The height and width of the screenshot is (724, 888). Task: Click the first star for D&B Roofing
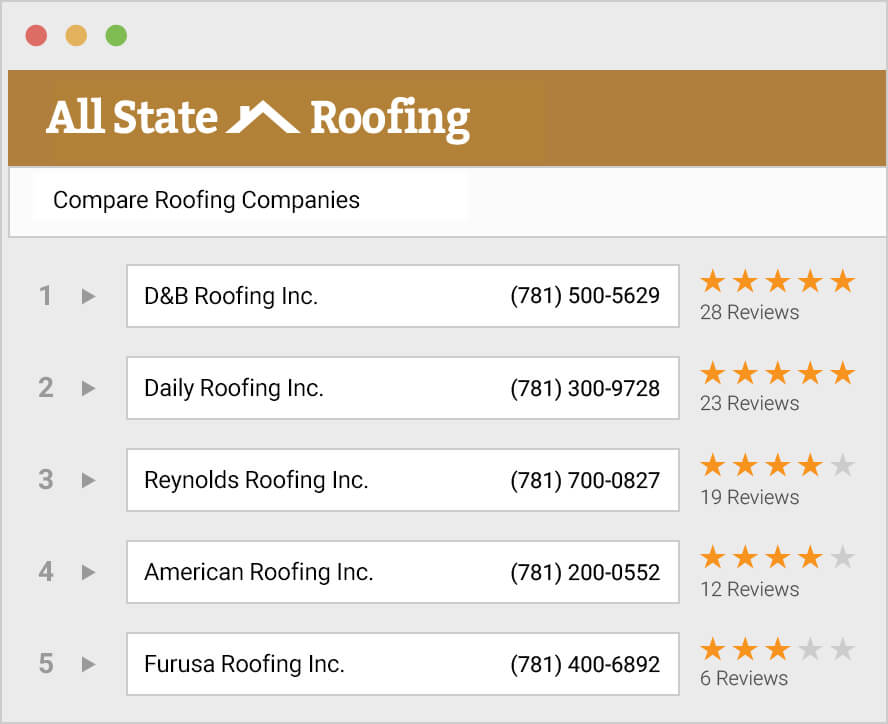[x=711, y=281]
